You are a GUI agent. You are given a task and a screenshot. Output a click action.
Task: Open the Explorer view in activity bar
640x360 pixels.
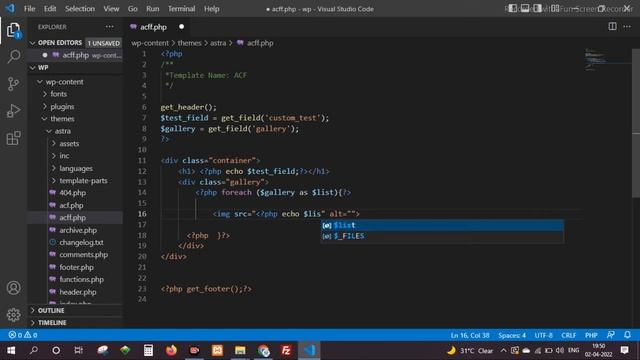(13, 30)
